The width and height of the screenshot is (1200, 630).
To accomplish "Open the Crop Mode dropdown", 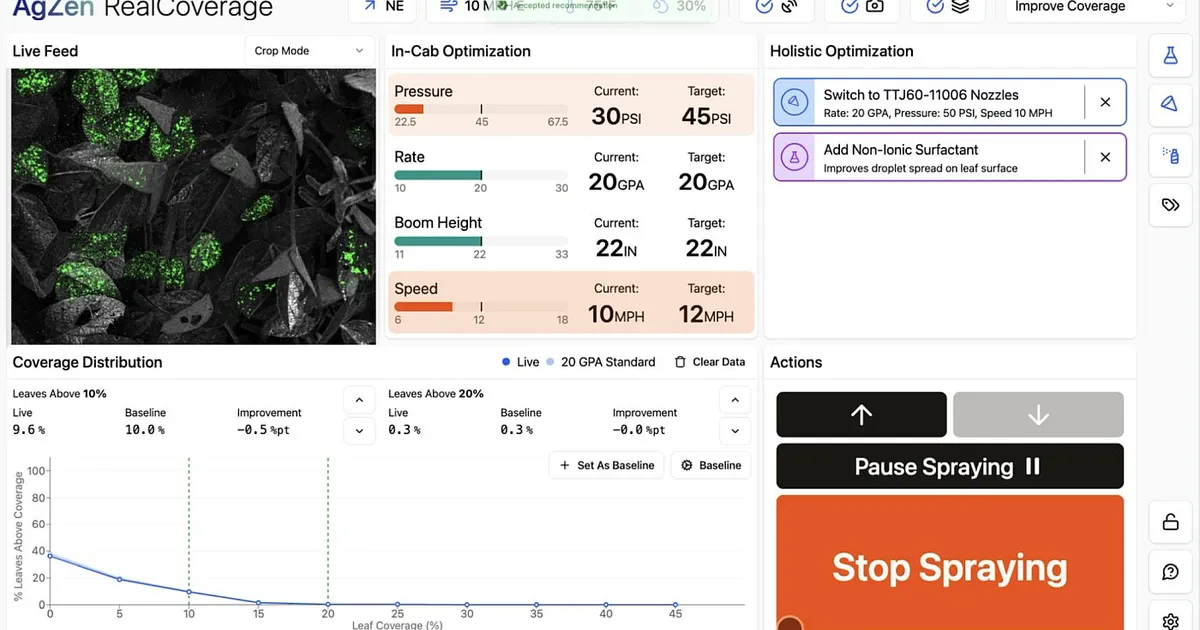I will (x=309, y=51).
